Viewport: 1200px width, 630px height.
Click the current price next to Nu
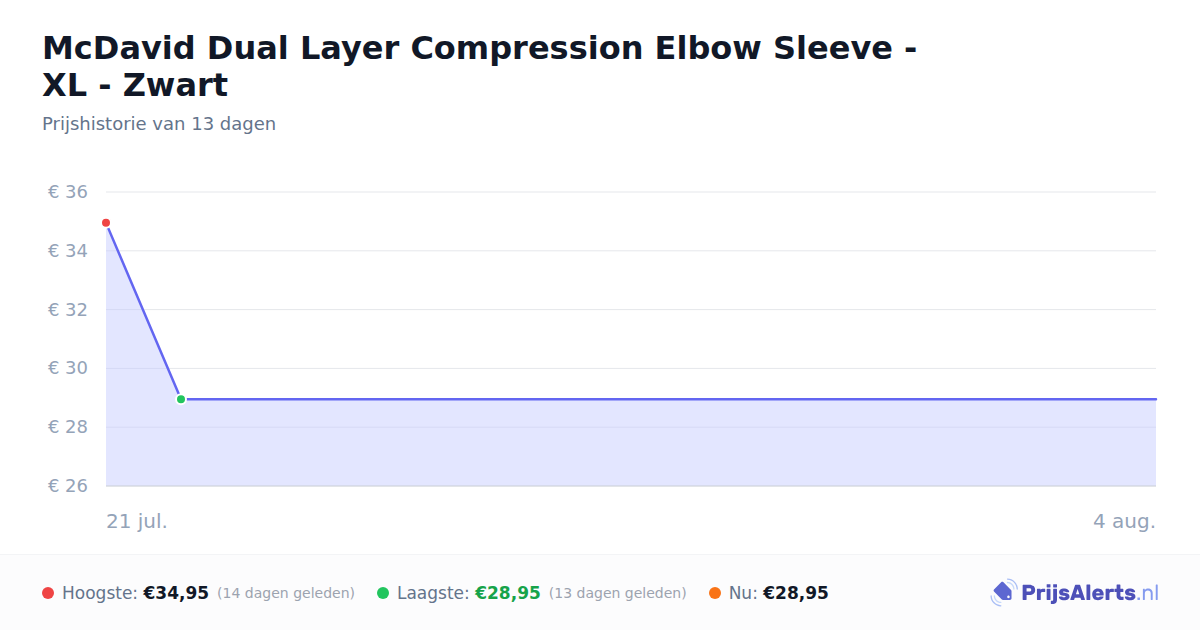(x=796, y=593)
